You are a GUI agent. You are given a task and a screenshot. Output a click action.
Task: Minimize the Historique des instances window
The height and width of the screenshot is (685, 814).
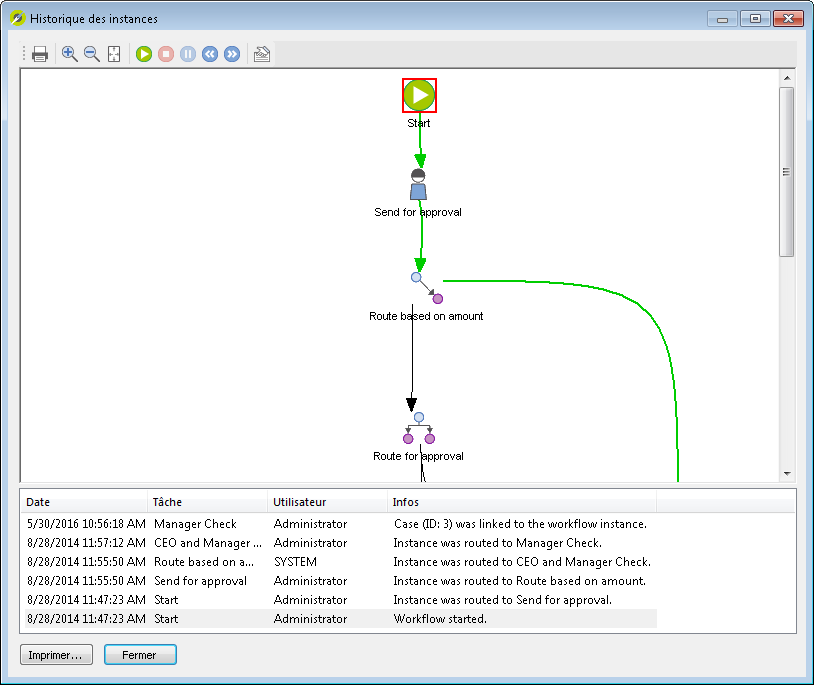coord(723,19)
